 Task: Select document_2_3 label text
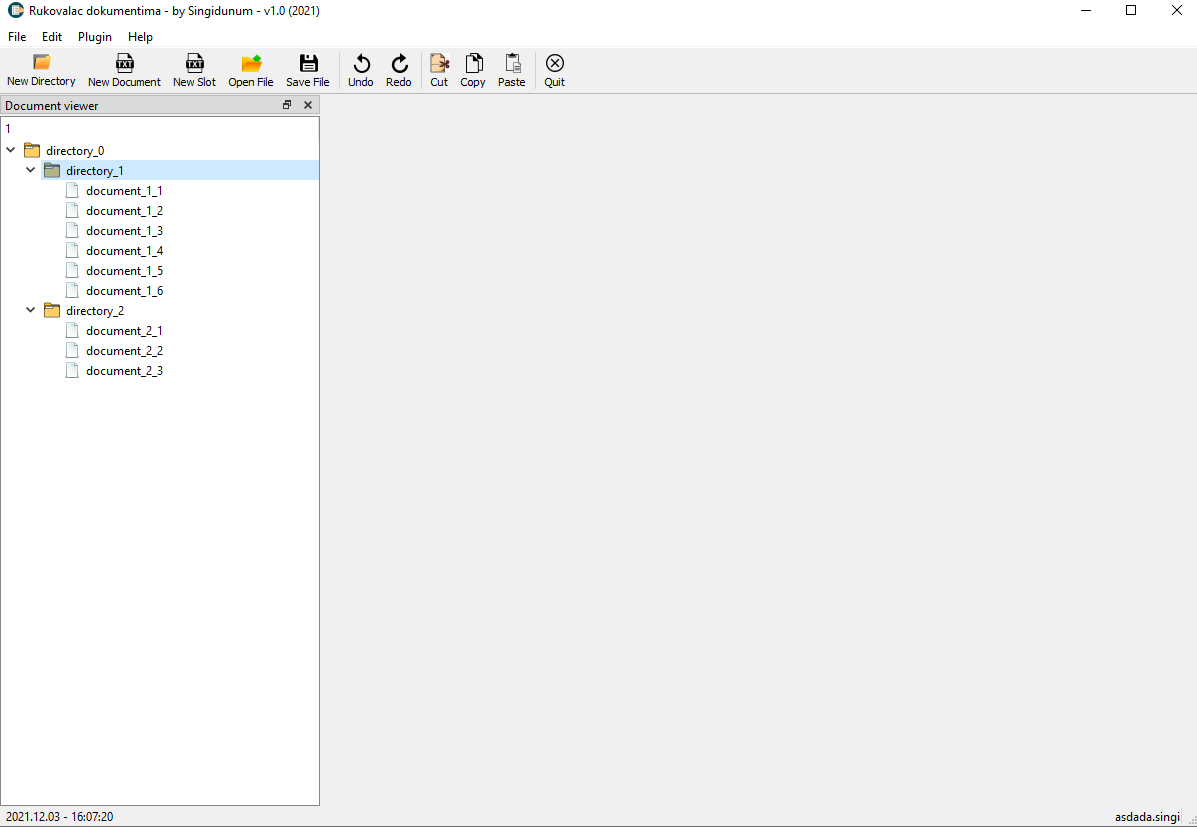click(124, 371)
